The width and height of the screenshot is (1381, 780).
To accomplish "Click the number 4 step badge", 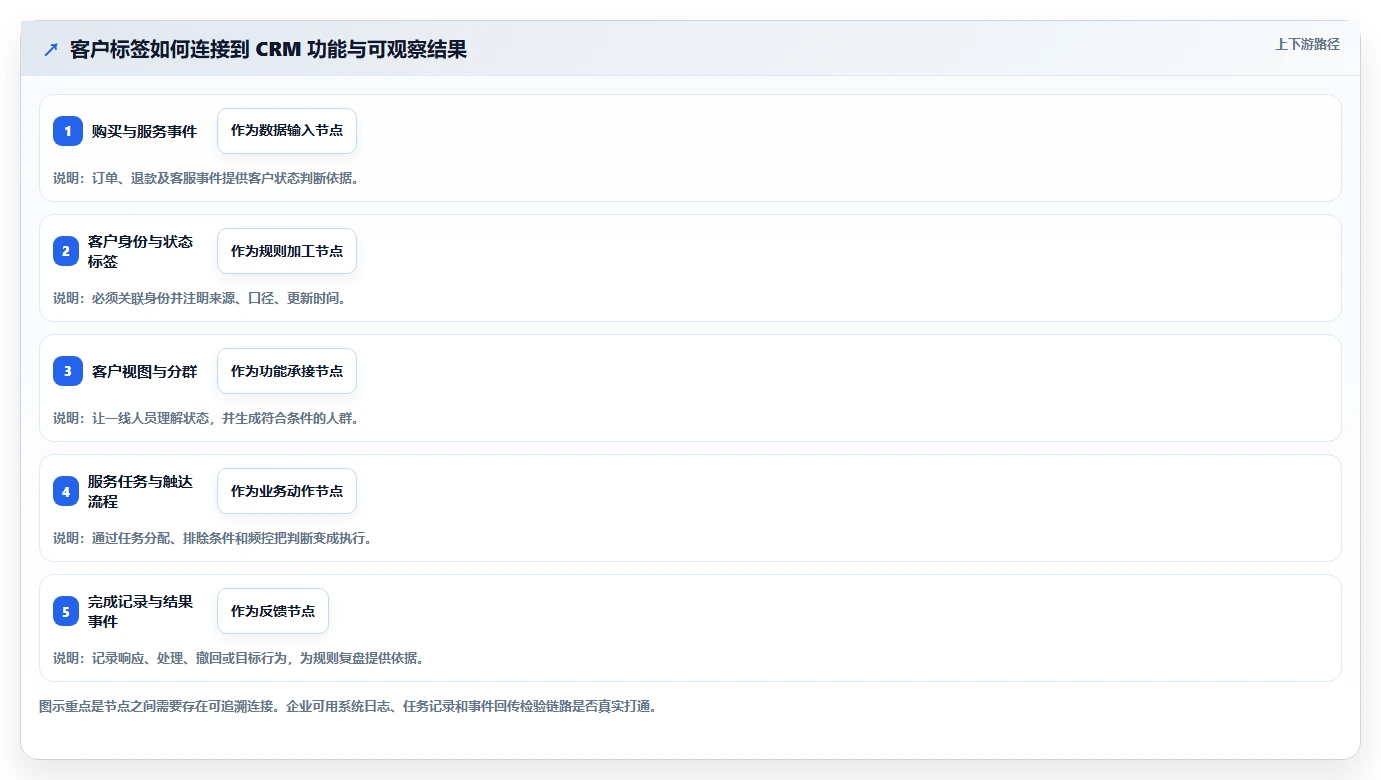I will (67, 491).
